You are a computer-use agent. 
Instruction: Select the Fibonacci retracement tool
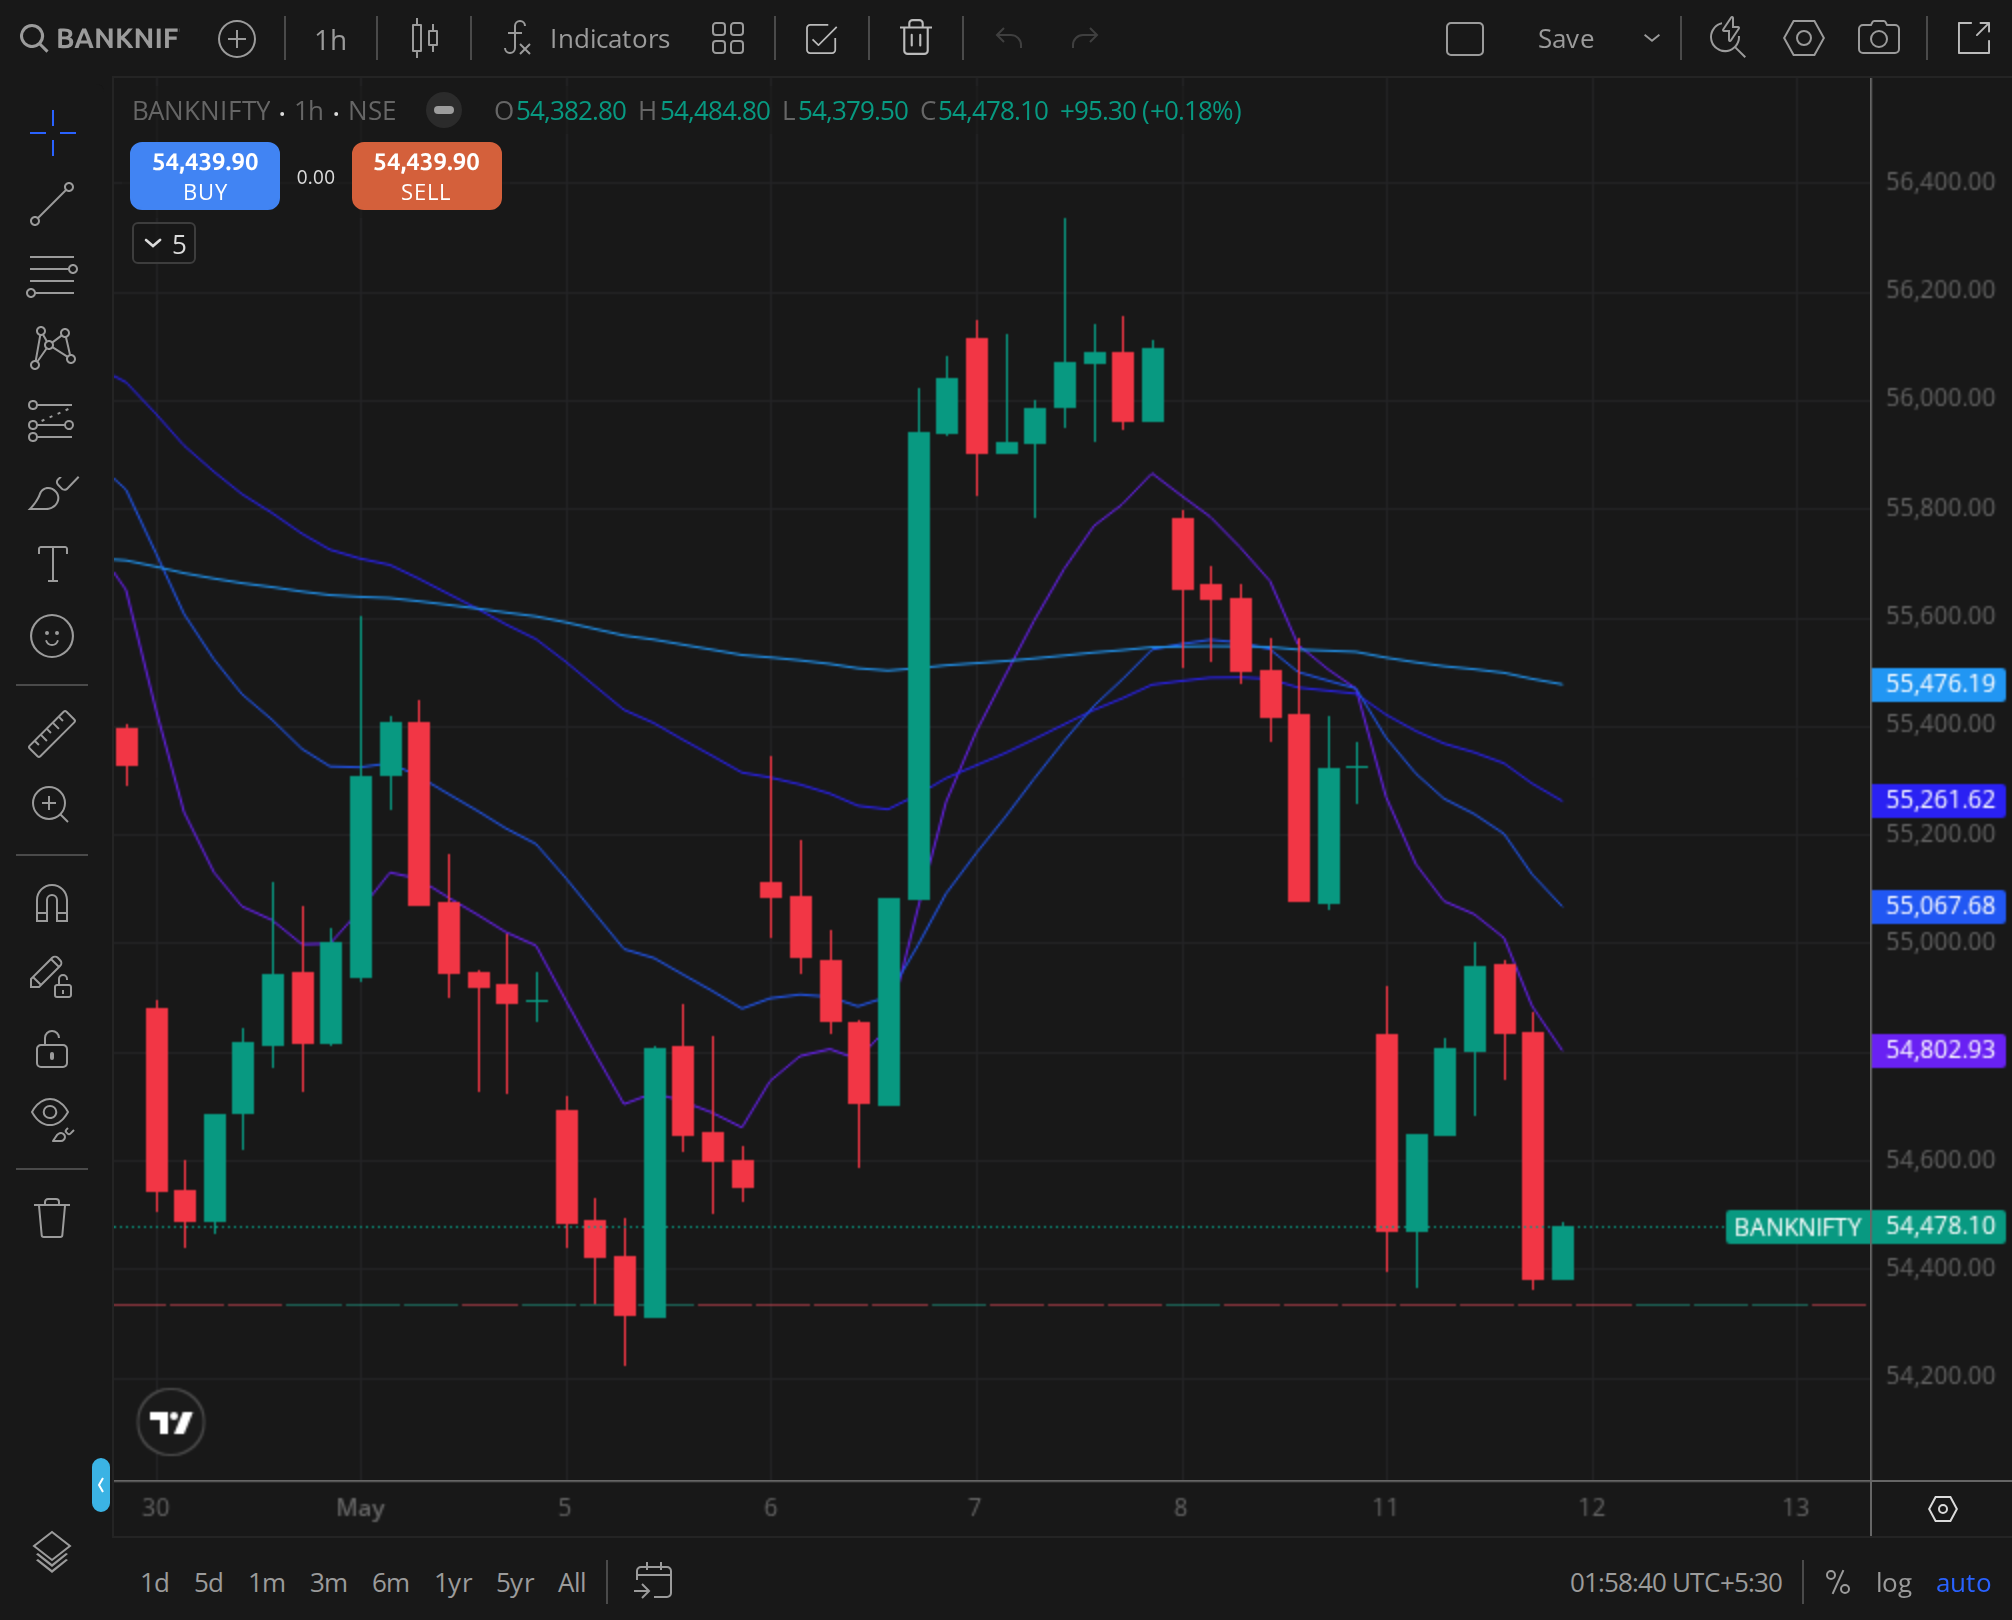point(52,276)
